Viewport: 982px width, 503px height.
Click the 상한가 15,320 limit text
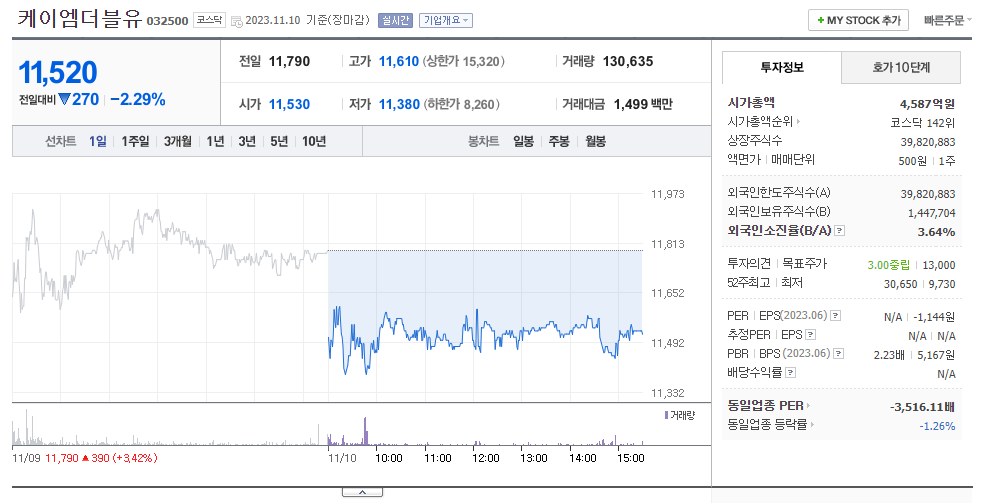(463, 61)
